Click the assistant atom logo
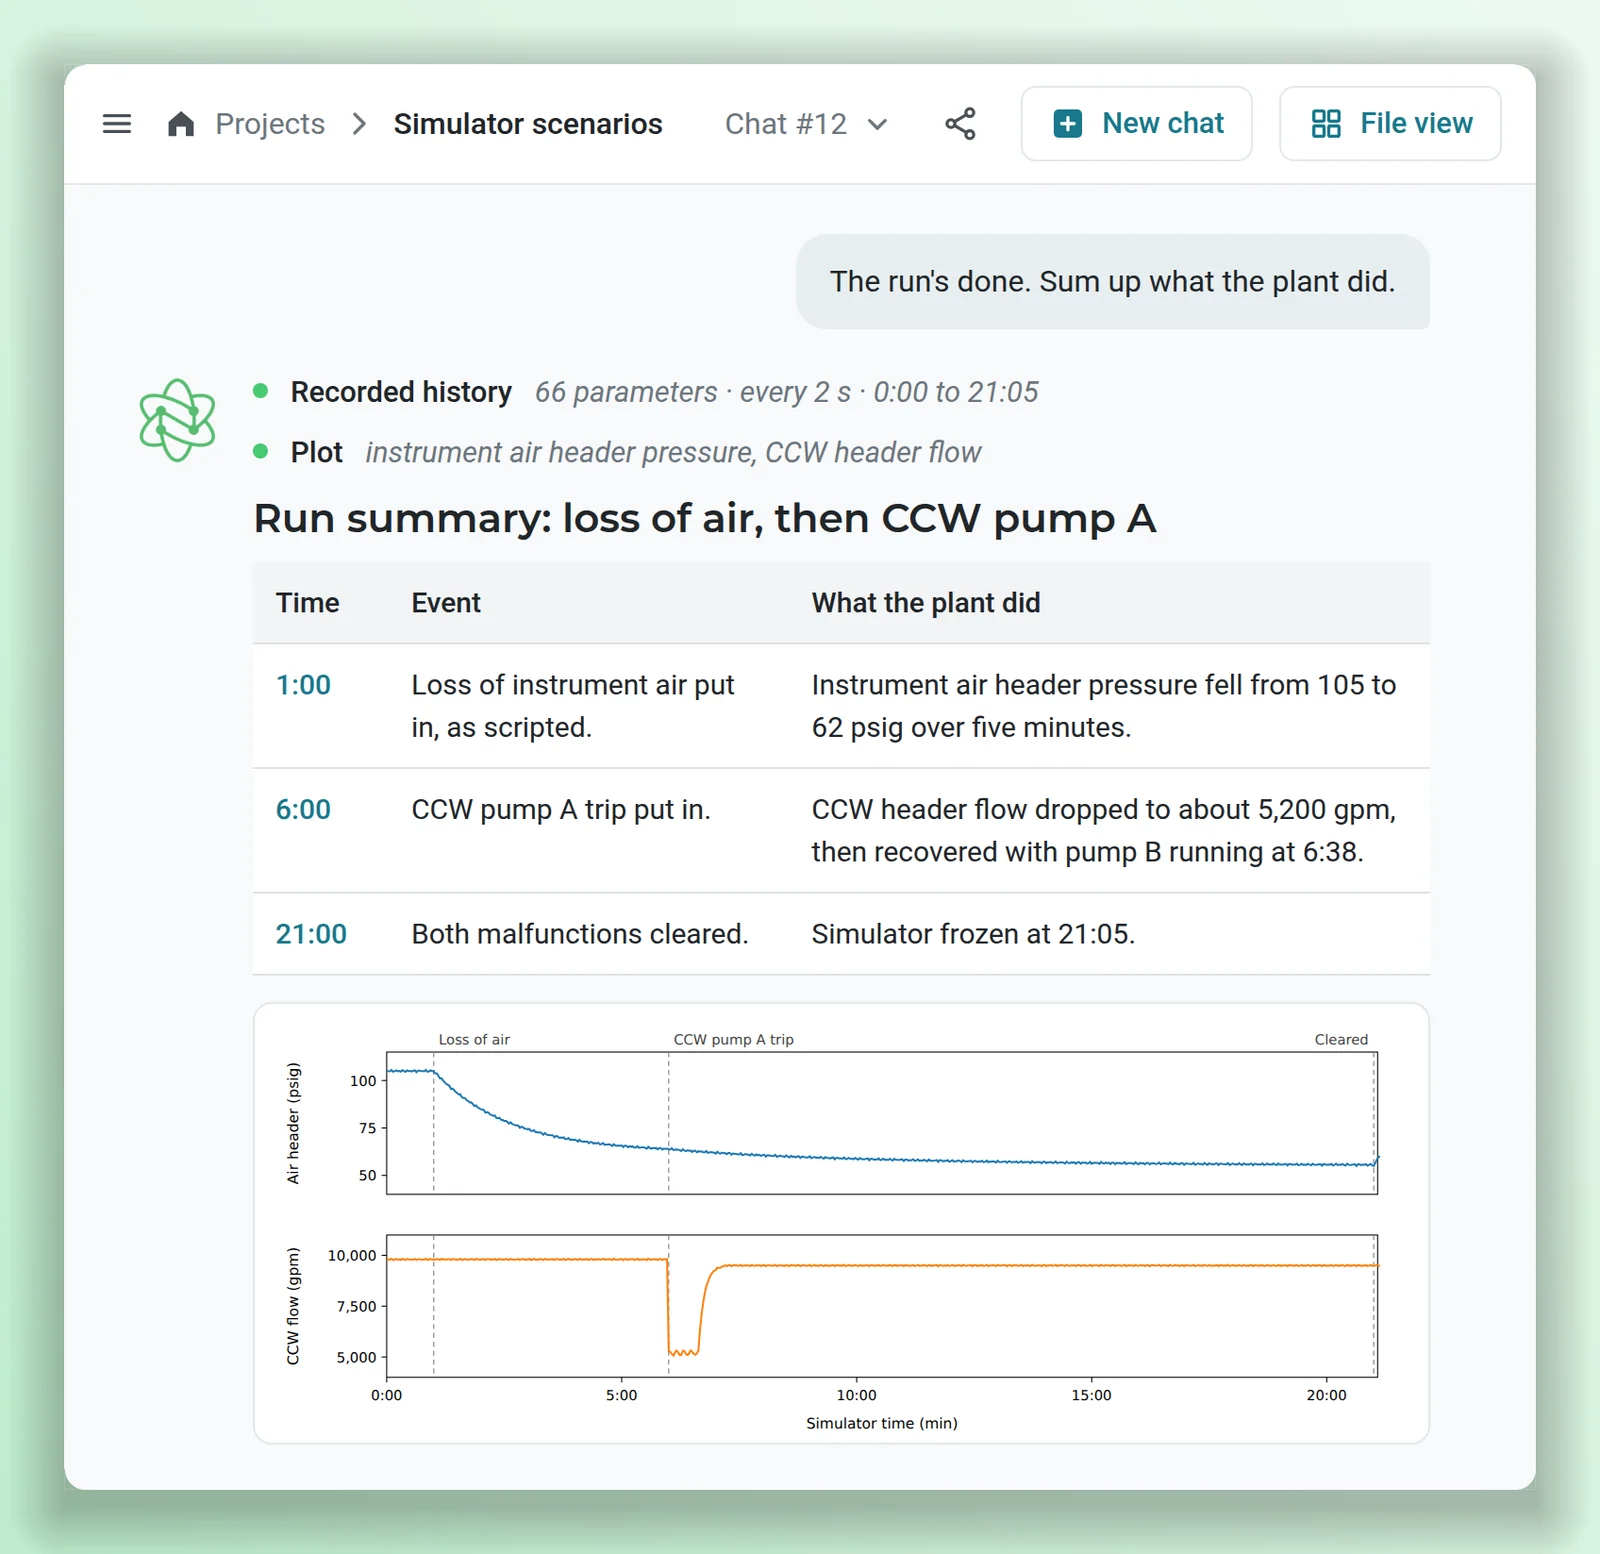1600x1554 pixels. pyautogui.click(x=177, y=420)
